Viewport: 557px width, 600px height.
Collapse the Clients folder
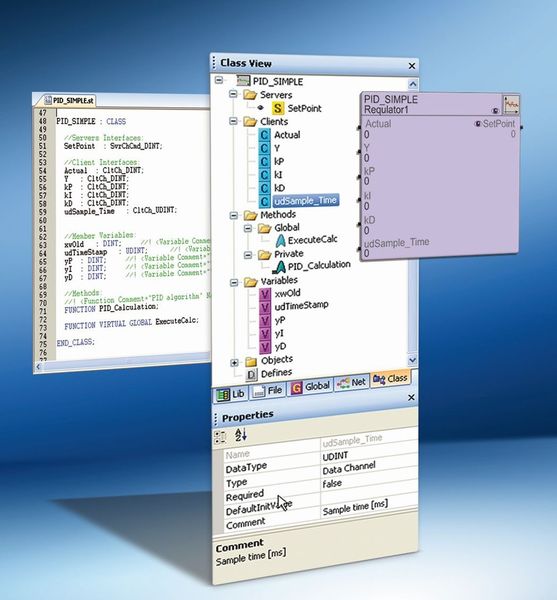(x=233, y=121)
